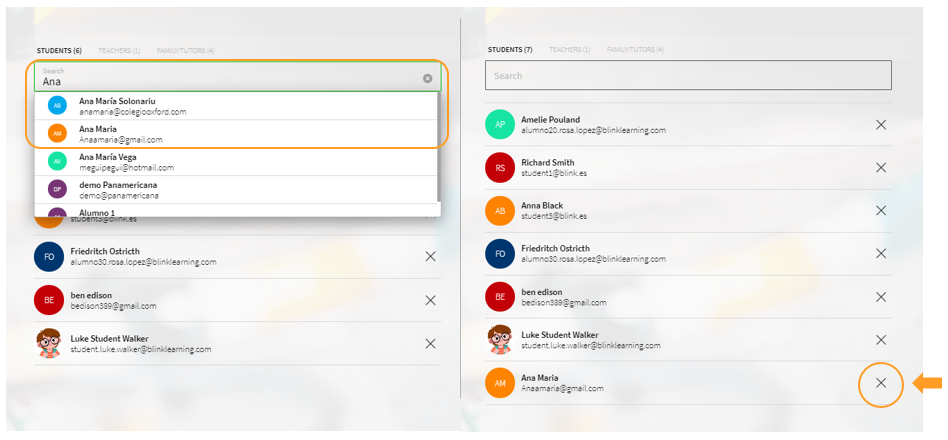Remove Anna Black from right students list

[x=880, y=211]
